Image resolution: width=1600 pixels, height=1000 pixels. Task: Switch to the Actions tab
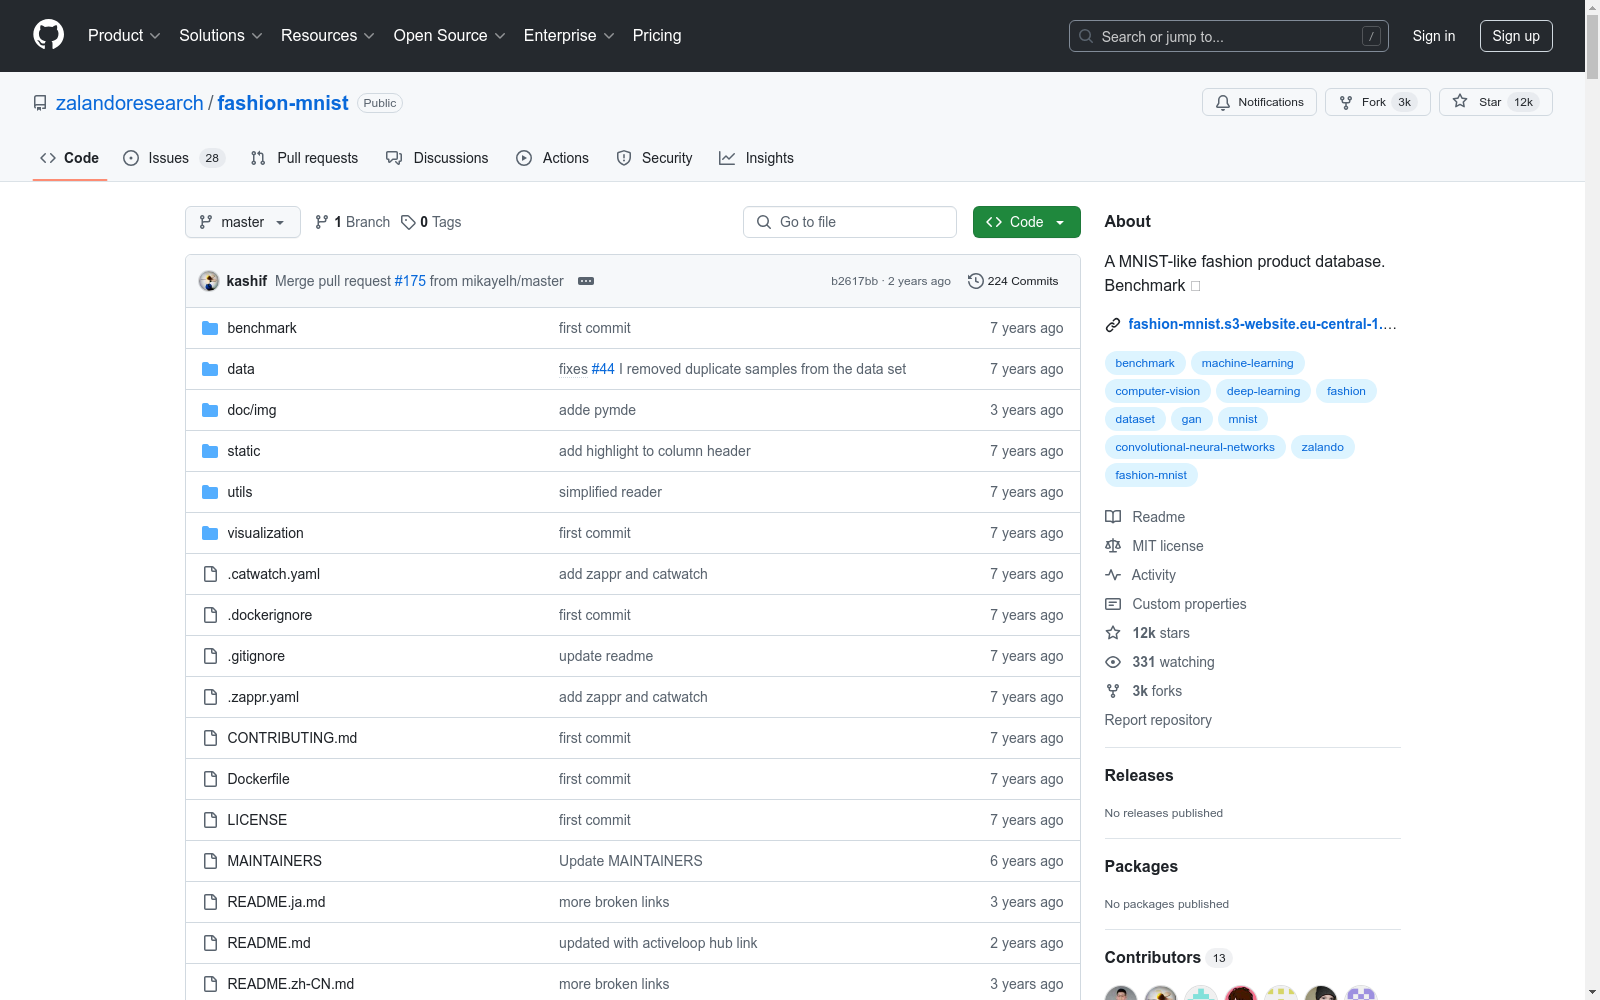click(x=552, y=158)
